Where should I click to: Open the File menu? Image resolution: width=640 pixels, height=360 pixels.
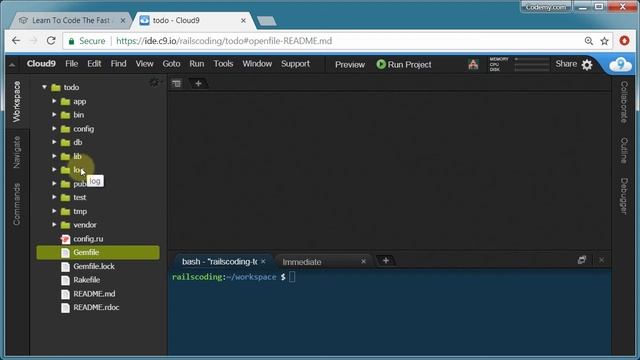pyautogui.click(x=71, y=64)
